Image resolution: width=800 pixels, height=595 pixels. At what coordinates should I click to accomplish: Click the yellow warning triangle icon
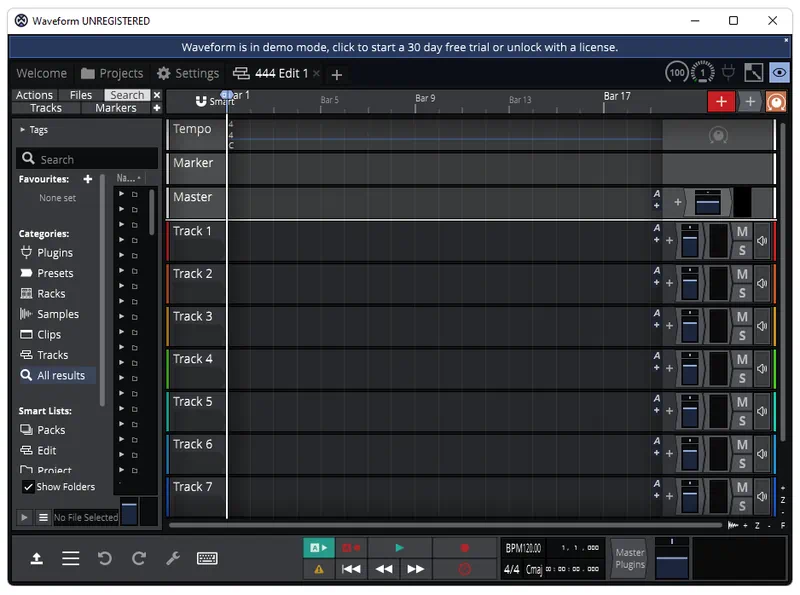pos(319,569)
